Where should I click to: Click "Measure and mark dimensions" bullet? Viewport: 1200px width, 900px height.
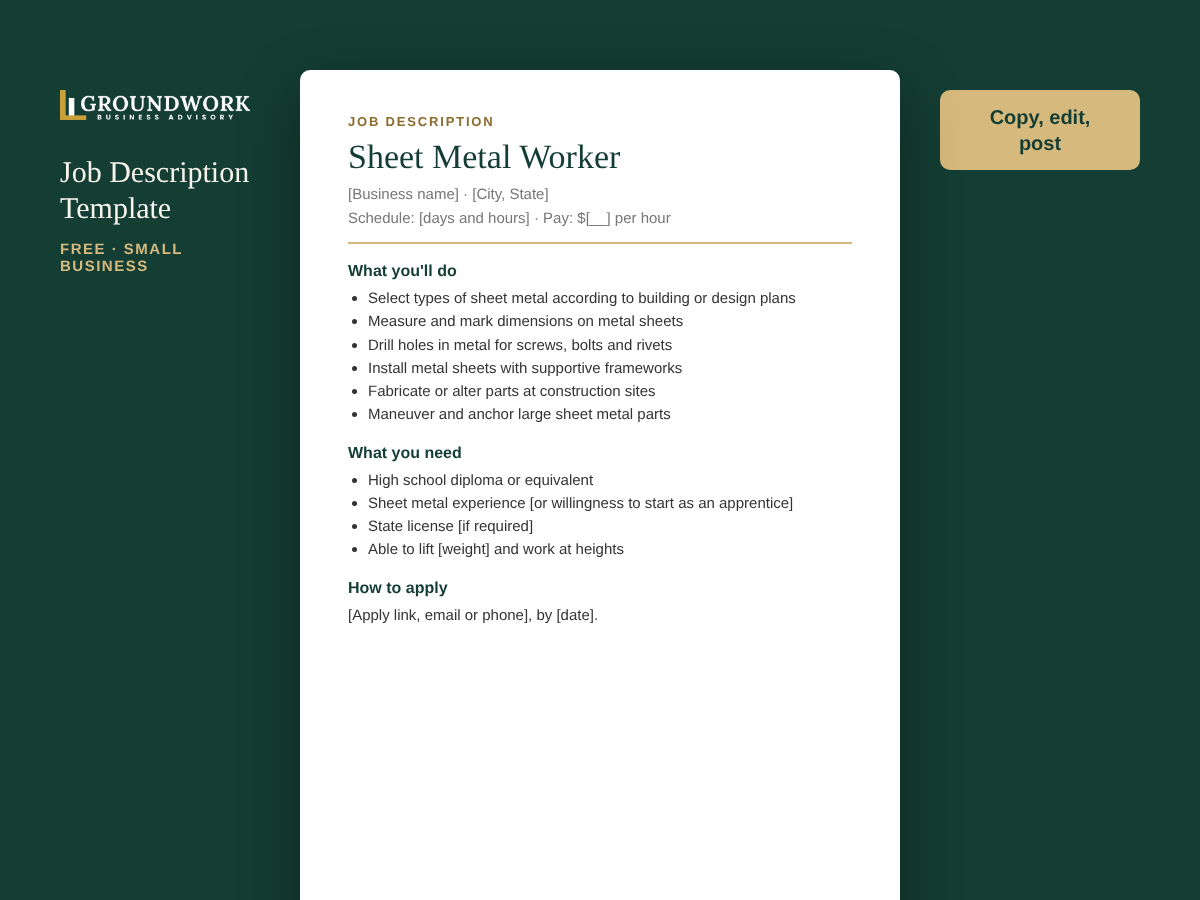coord(525,321)
